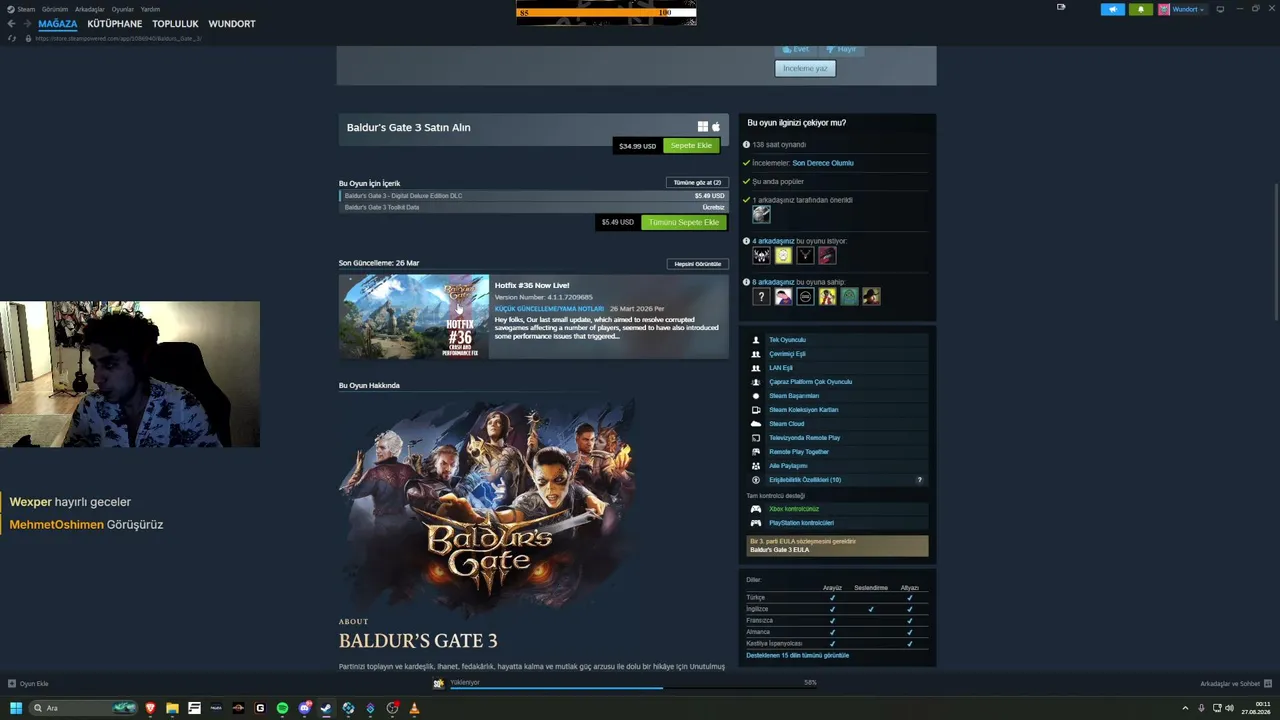Open the Arkadaşlar menu
Viewport: 1280px width, 720px height.
pos(90,9)
